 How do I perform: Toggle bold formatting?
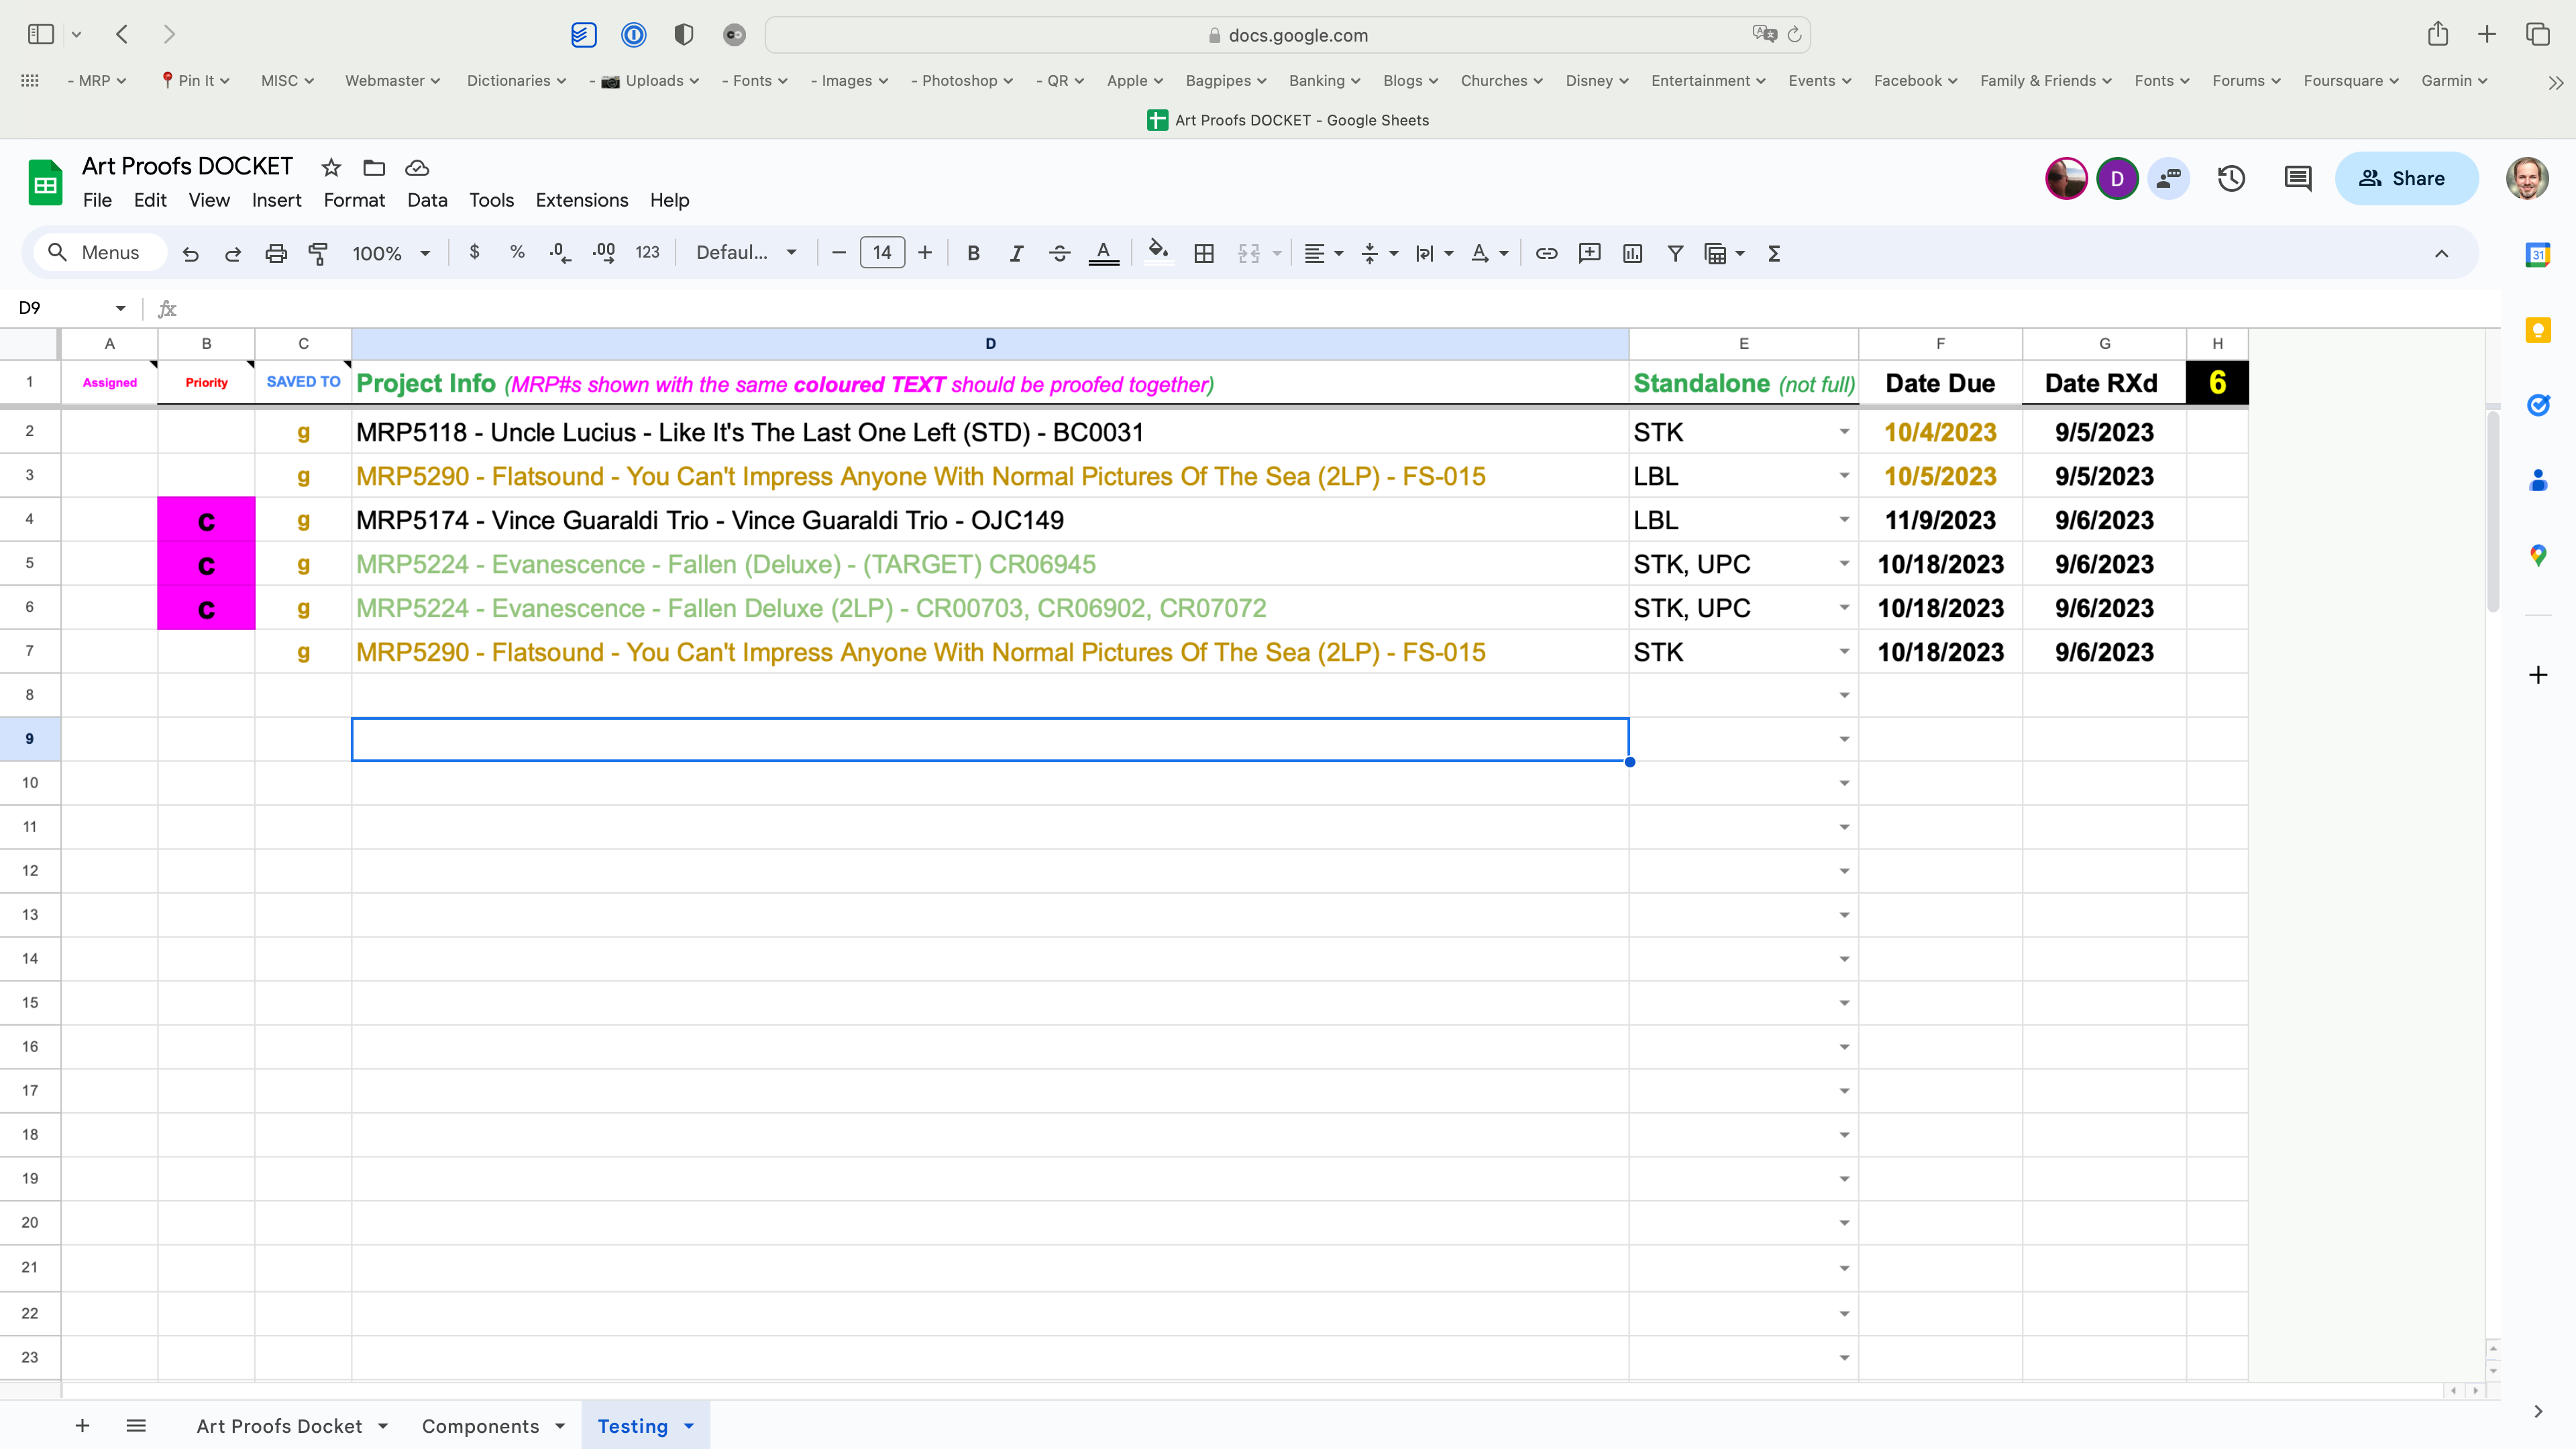[x=973, y=253]
